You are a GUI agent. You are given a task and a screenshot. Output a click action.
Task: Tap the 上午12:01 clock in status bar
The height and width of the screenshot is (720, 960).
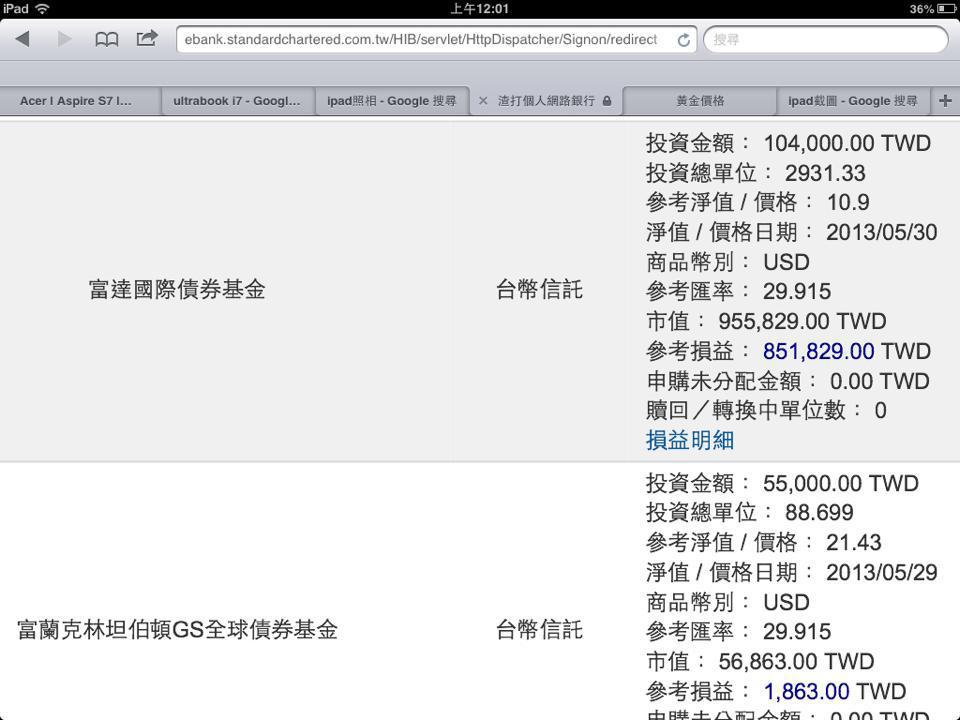[479, 9]
